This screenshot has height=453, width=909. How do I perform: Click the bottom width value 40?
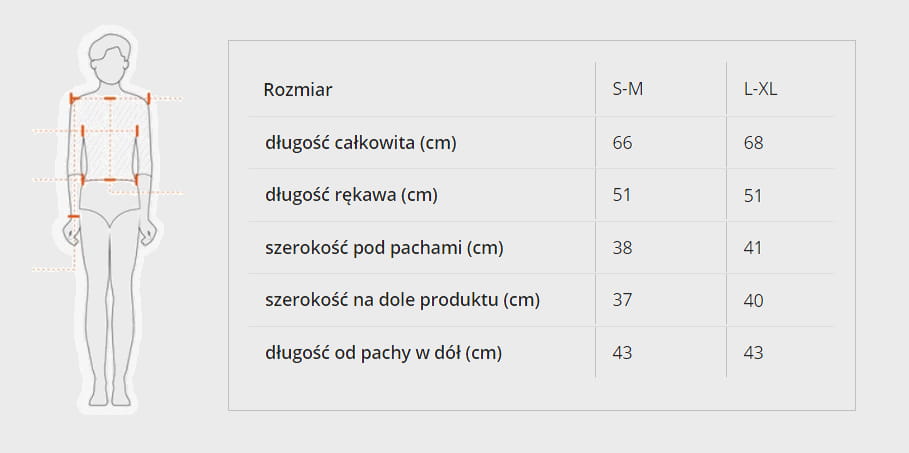pos(753,300)
